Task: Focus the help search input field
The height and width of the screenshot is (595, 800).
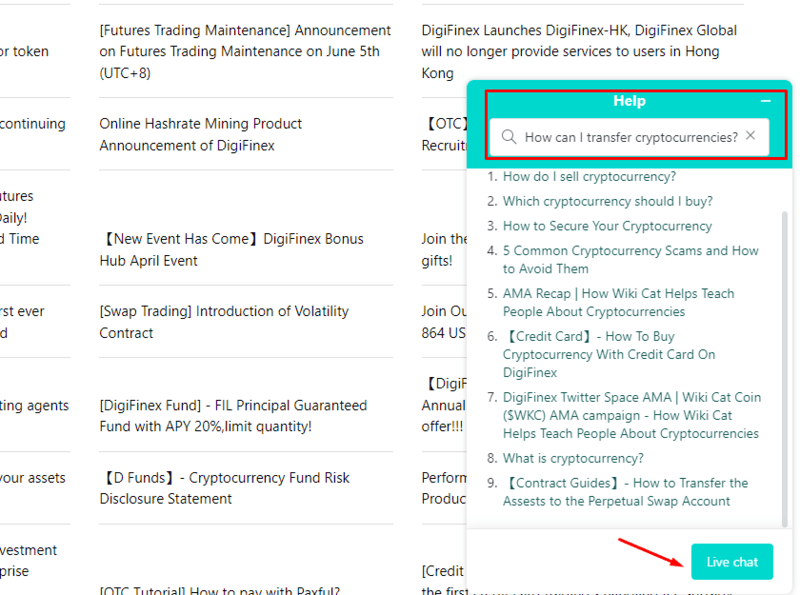Action: click(629, 137)
